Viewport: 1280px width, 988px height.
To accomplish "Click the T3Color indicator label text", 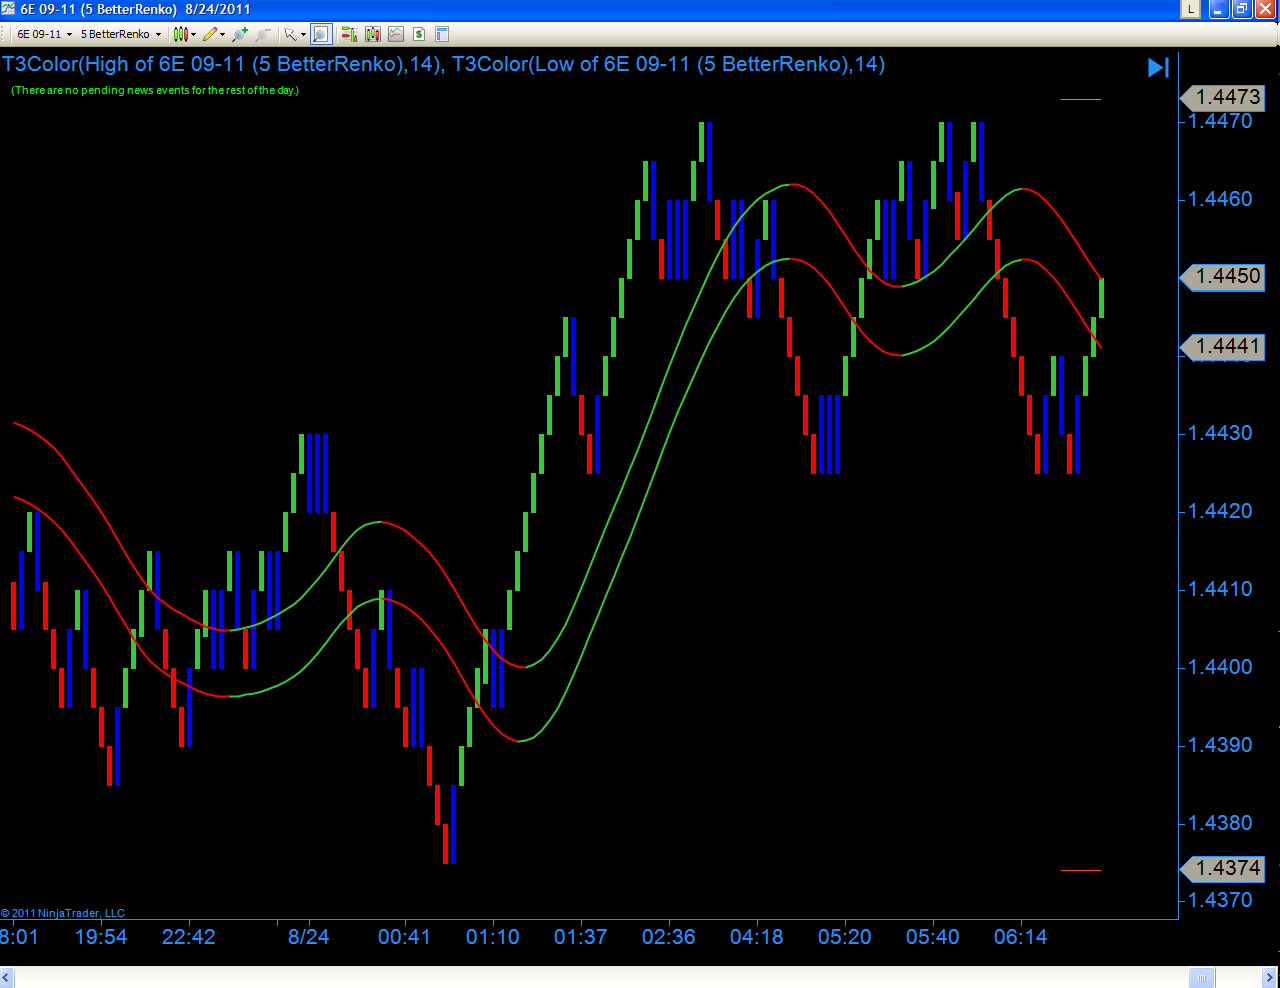I will [x=443, y=64].
